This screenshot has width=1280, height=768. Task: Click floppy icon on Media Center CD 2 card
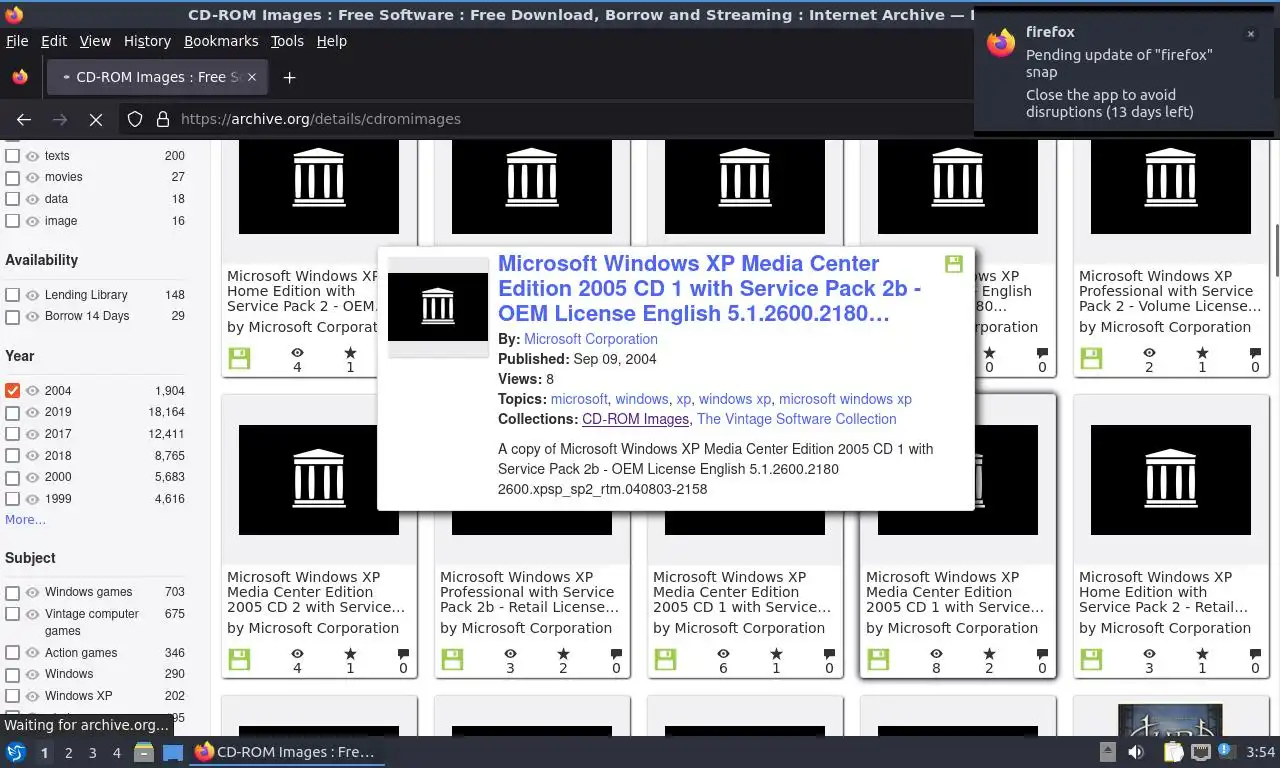tap(239, 659)
